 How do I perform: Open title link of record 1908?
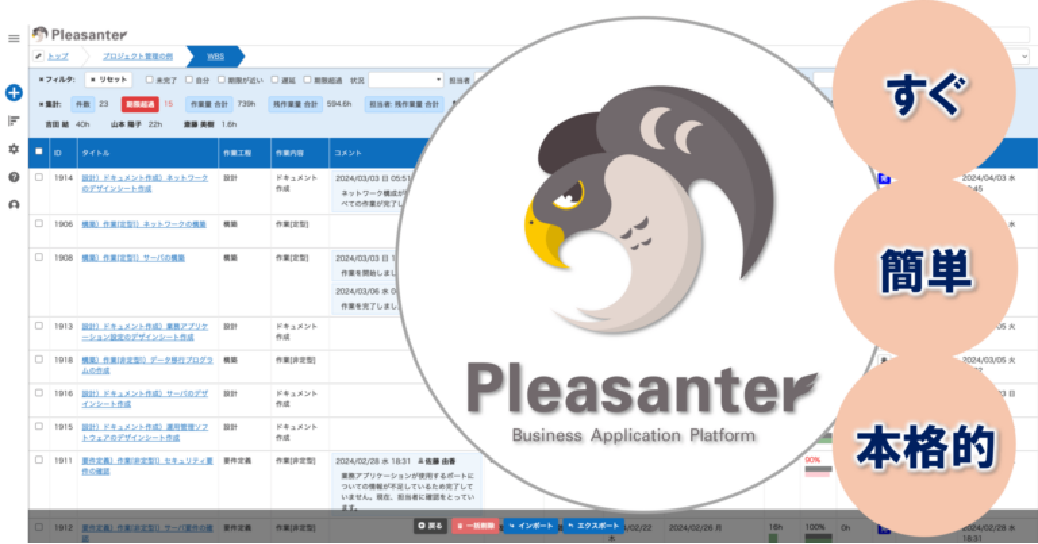coord(132,258)
